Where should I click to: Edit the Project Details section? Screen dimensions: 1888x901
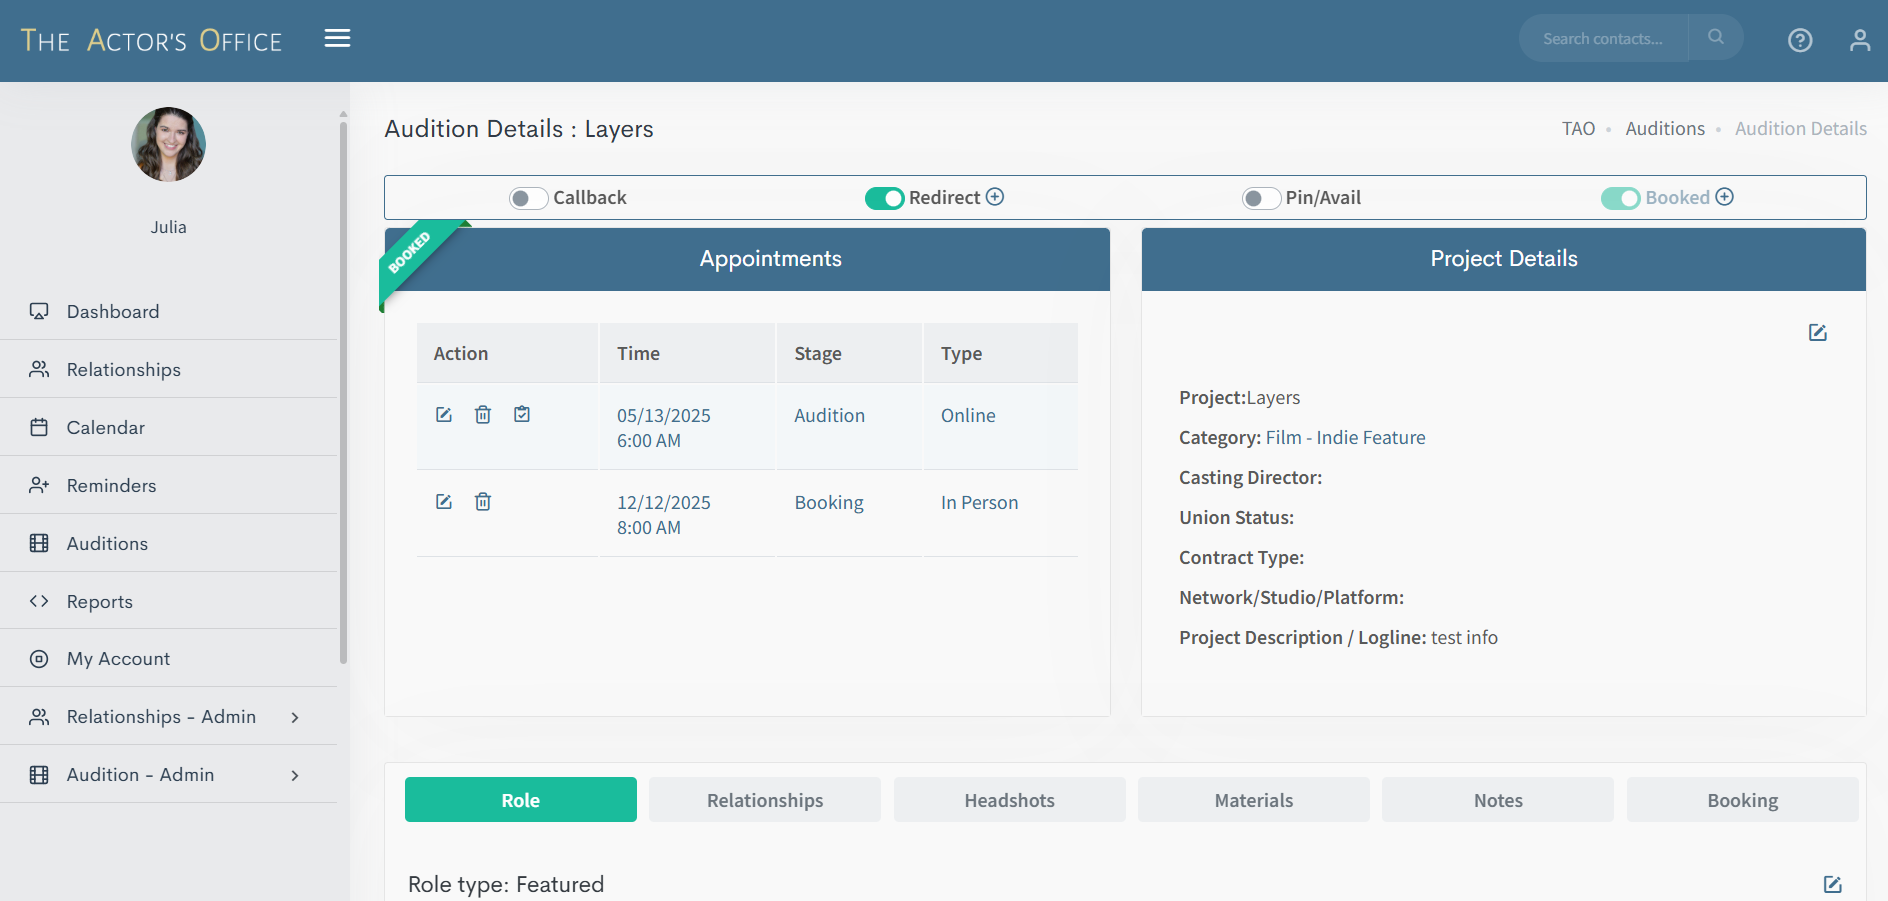1817,333
